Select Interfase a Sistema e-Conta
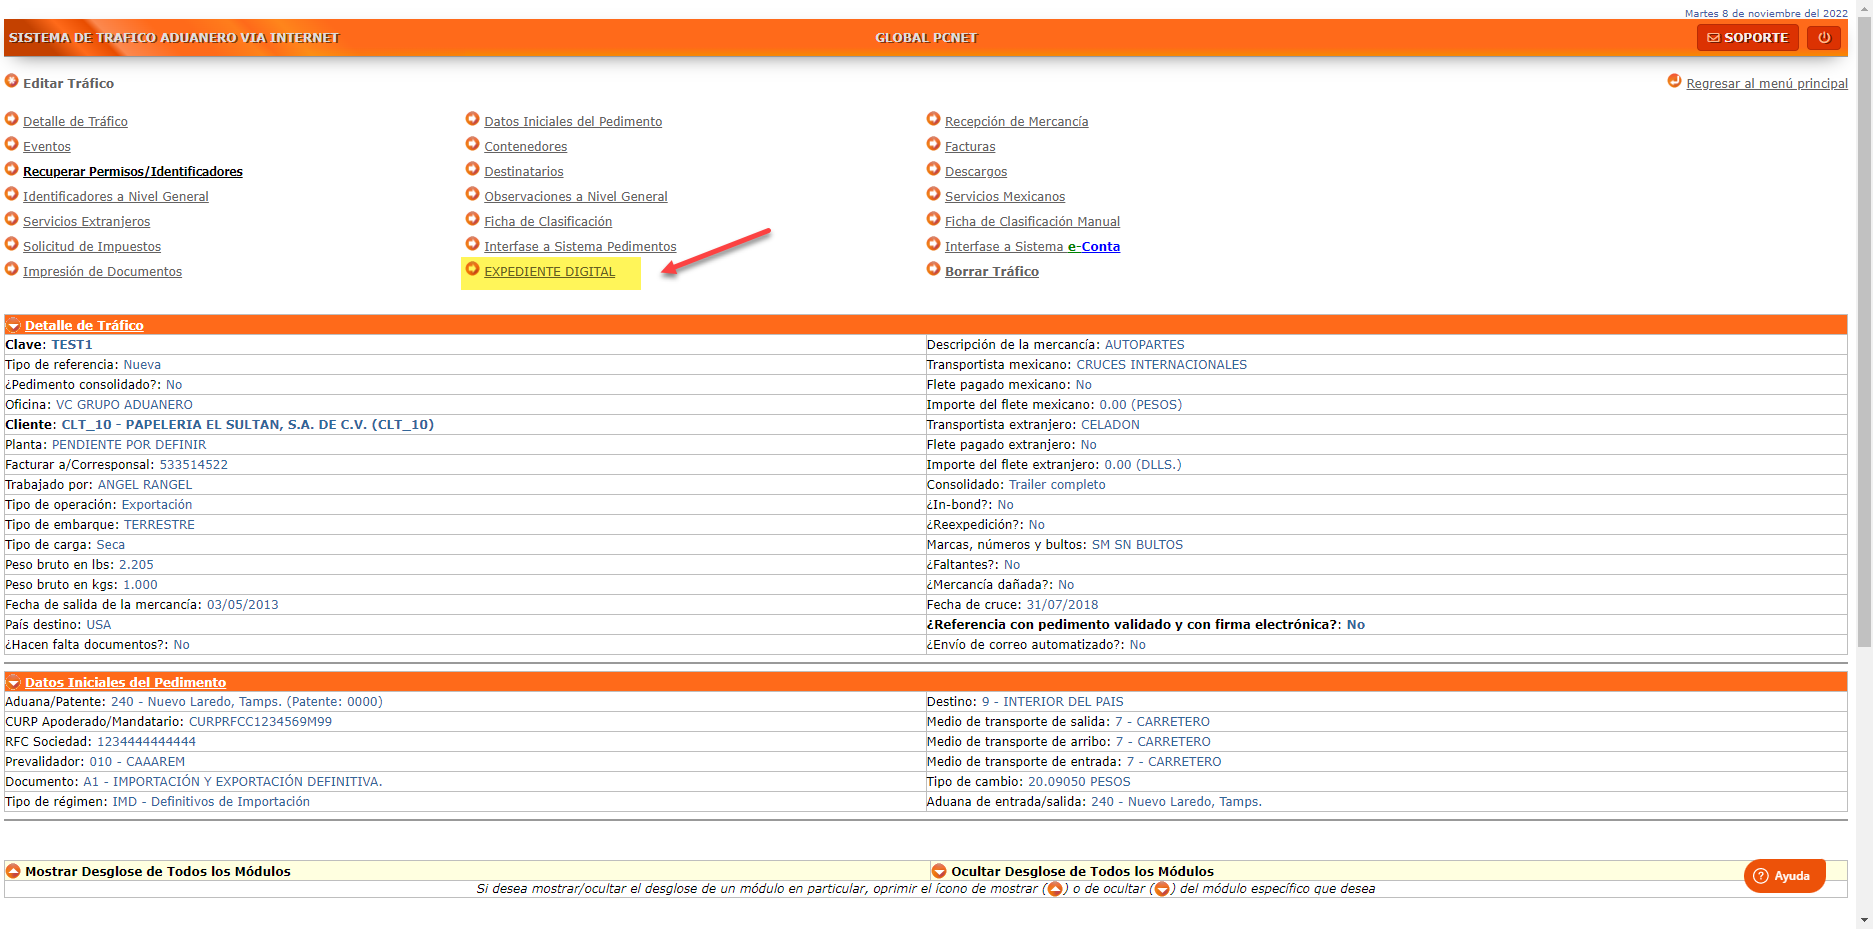Viewport: 1873px width, 929px height. tap(1032, 246)
